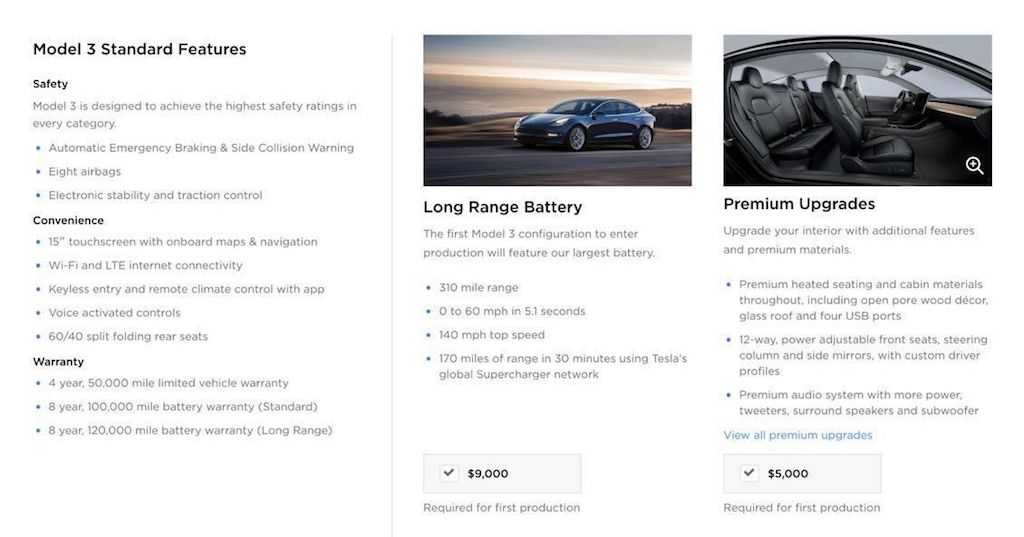Screen dimensions: 1024x537
Task: Click the Eight airbags list item
Action: point(84,171)
